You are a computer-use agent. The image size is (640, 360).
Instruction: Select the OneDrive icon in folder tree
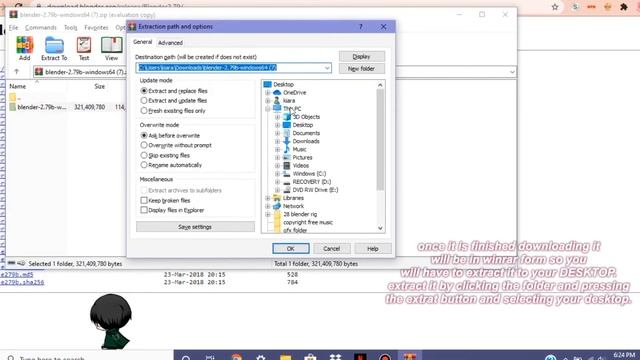click(277, 93)
